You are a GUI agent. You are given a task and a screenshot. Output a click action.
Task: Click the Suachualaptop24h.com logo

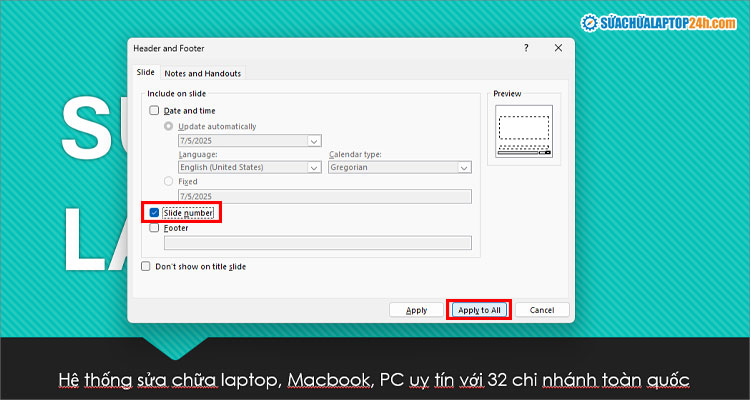(x=659, y=23)
